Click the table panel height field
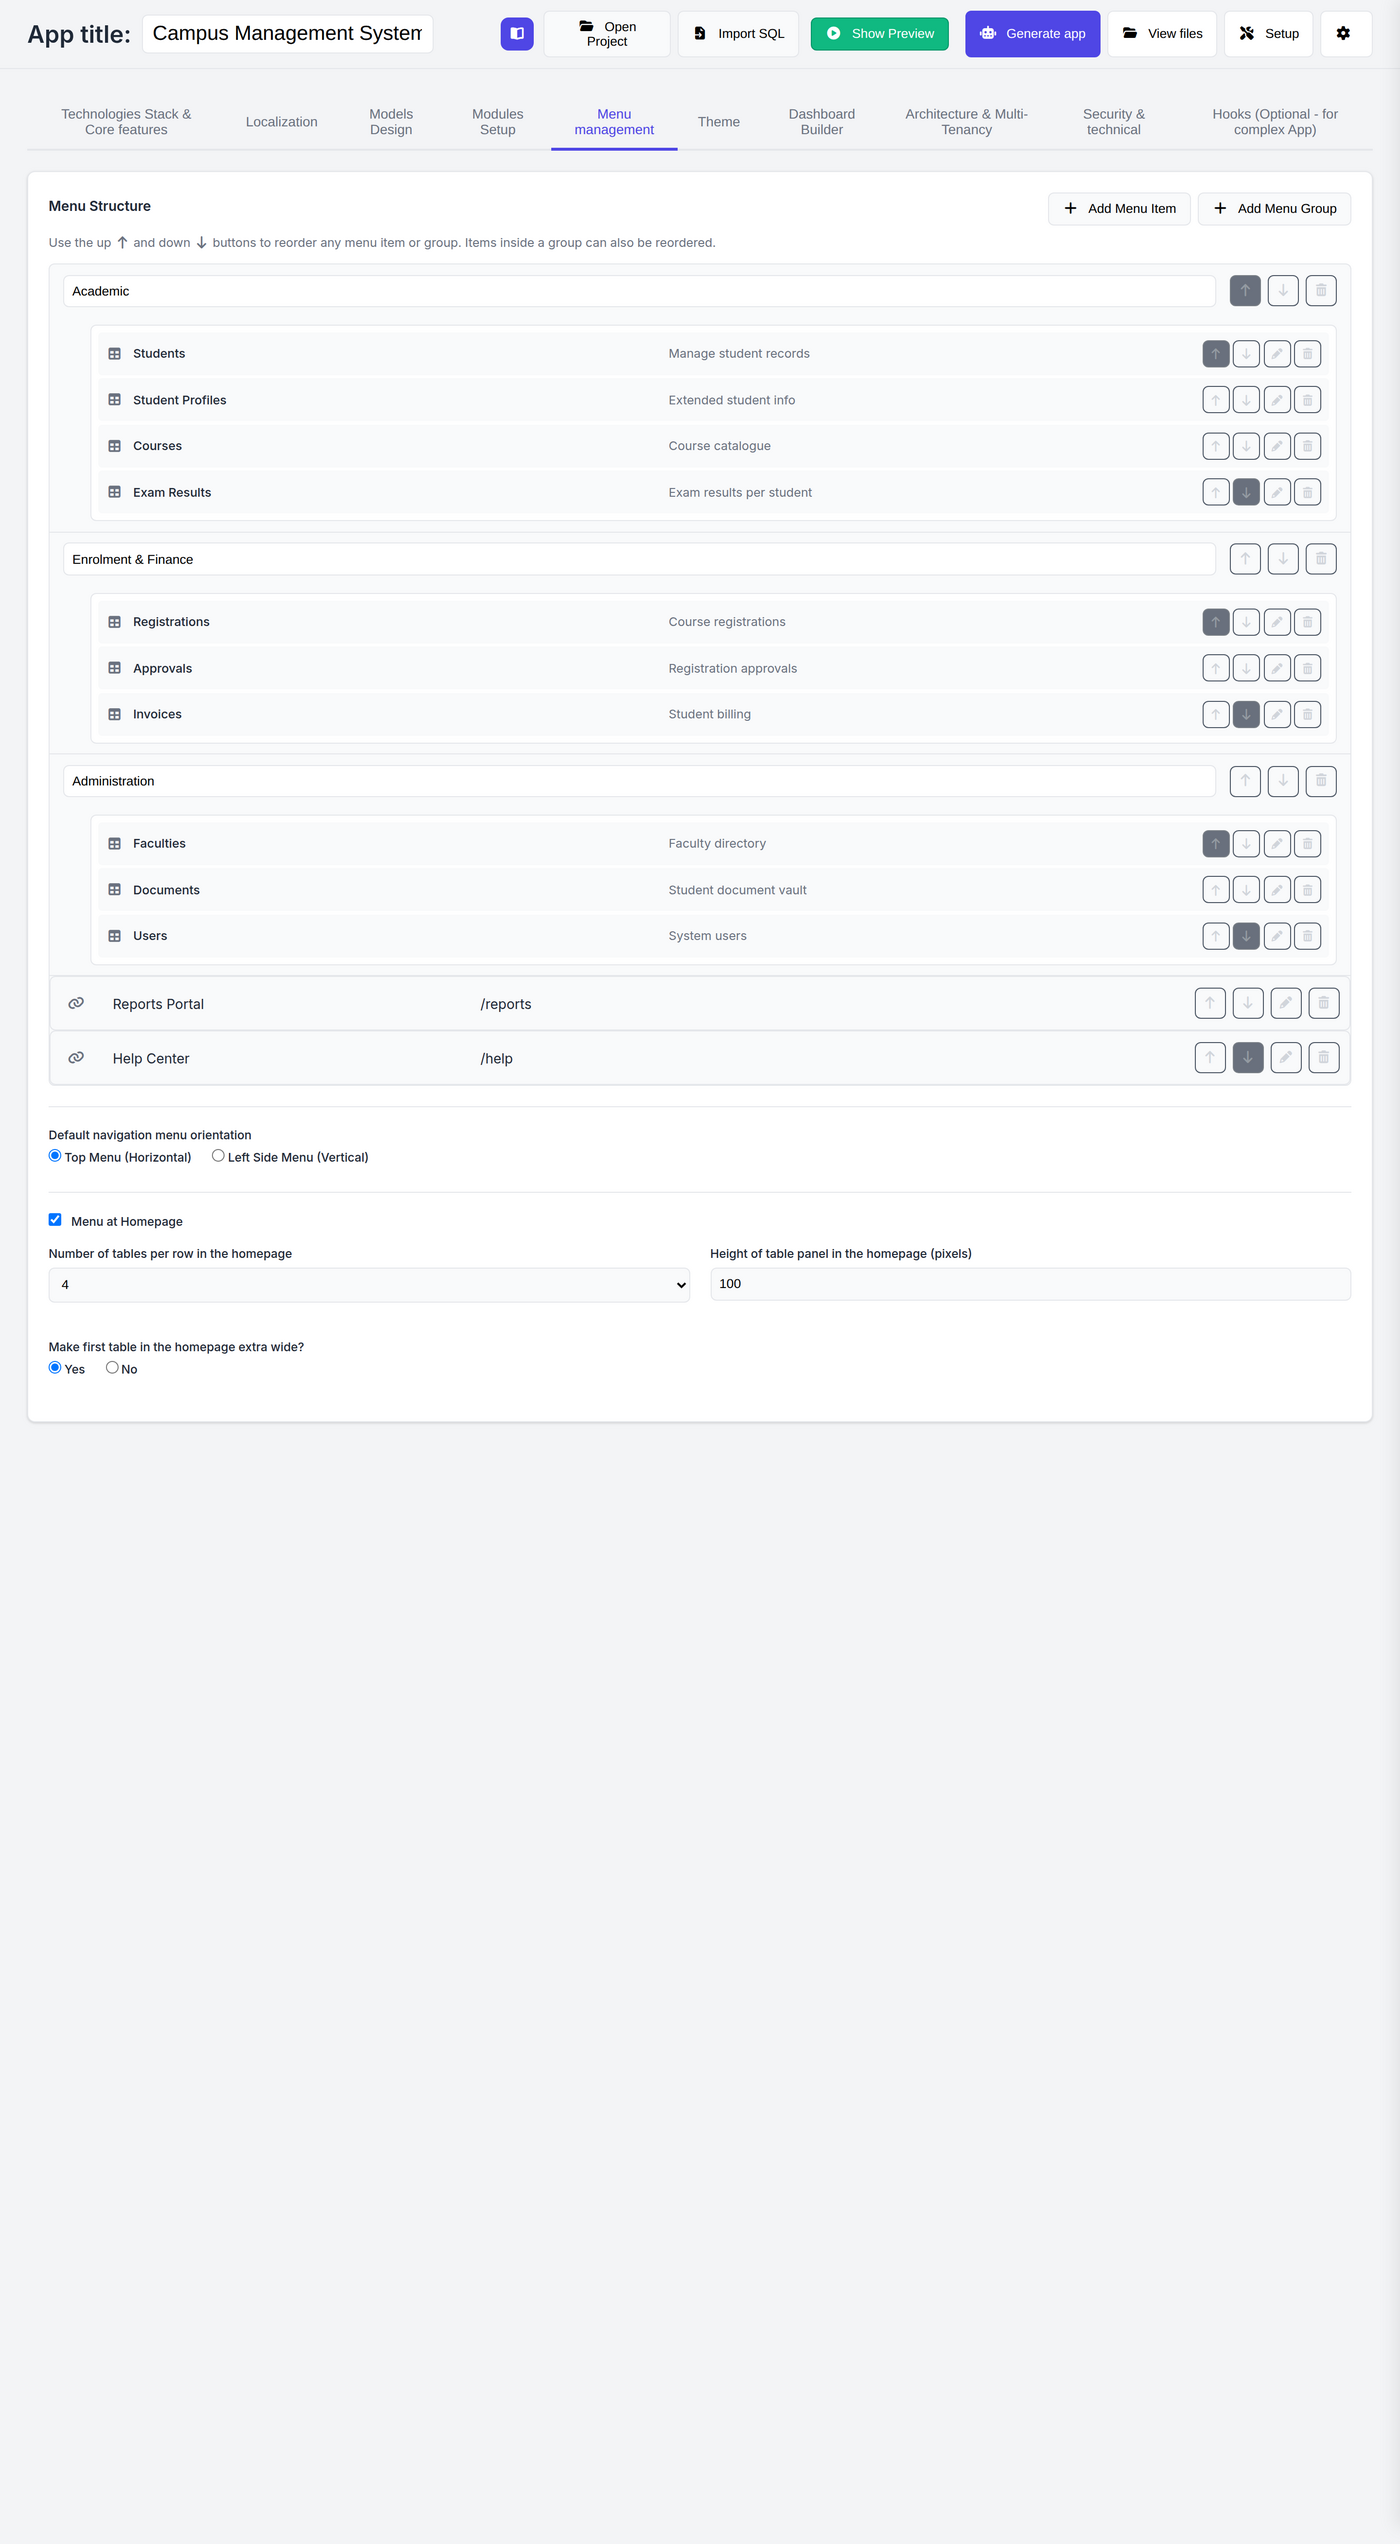 [1030, 1284]
